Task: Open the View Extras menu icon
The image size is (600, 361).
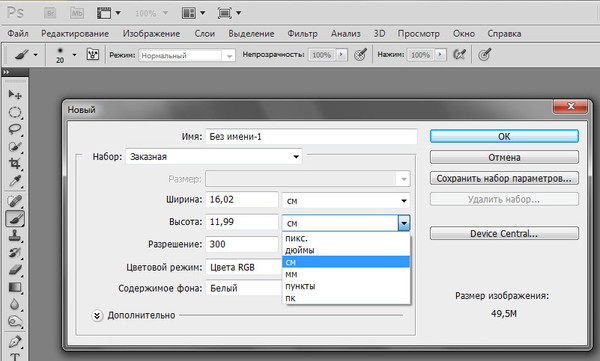Action: point(108,13)
